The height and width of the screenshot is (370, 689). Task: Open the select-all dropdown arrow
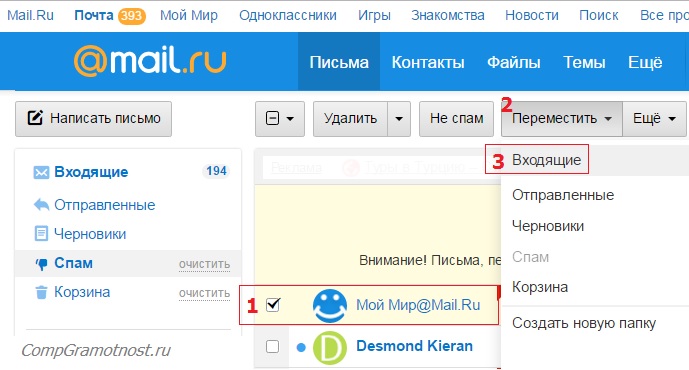(x=290, y=119)
